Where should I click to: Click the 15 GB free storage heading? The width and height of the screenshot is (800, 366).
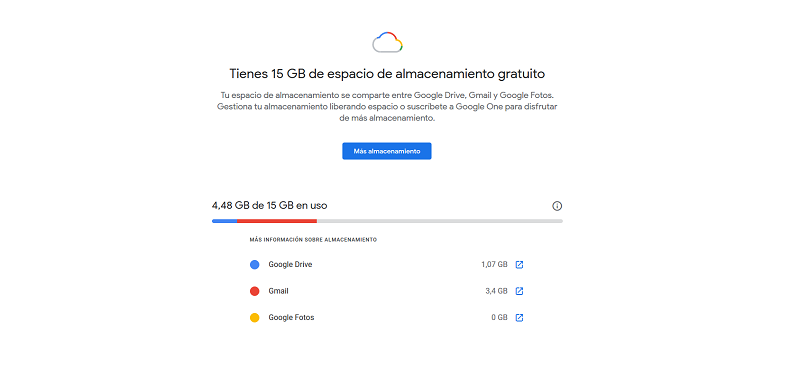pos(387,74)
